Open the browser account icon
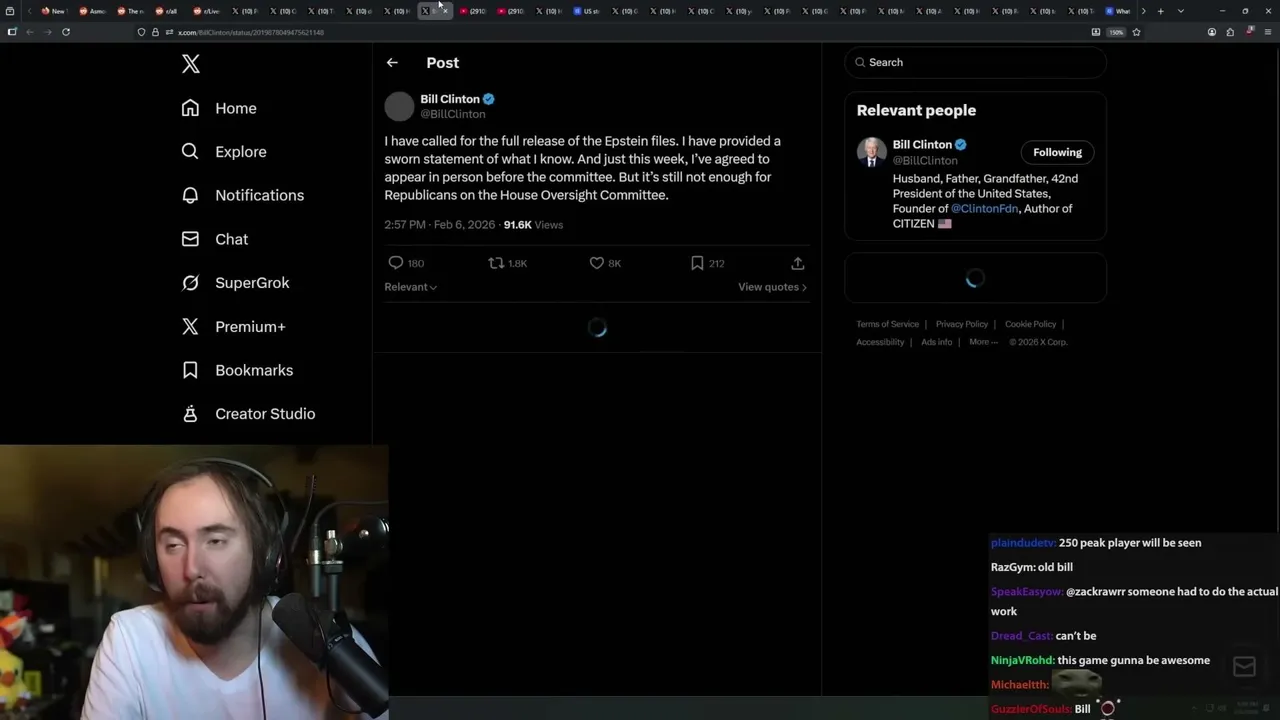1280x720 pixels. pos(1212,32)
